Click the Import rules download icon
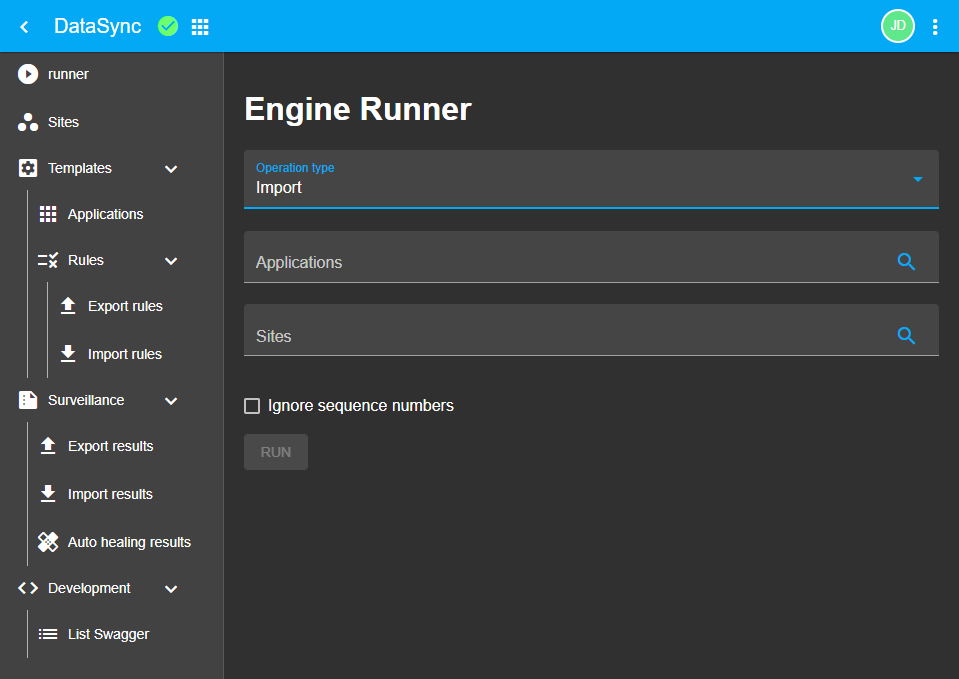The height and width of the screenshot is (679, 959). point(68,354)
